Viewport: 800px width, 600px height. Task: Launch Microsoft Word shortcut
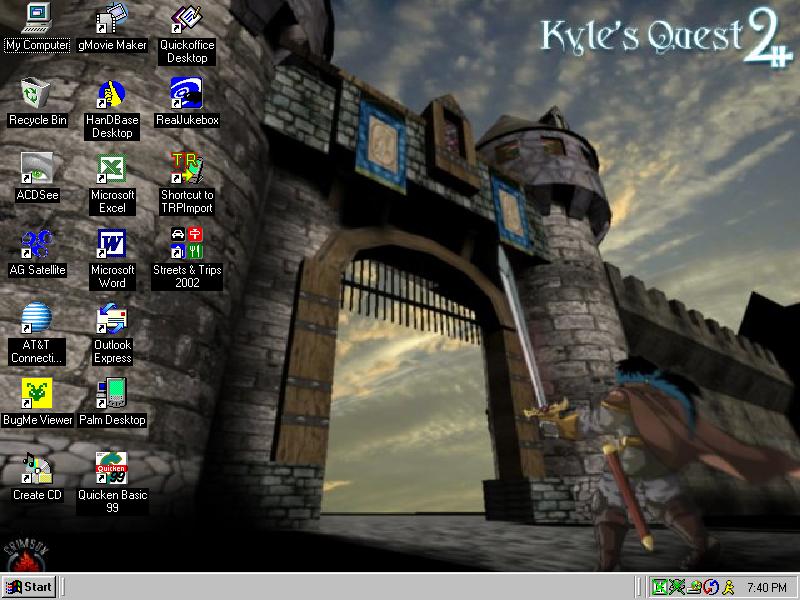[112, 243]
